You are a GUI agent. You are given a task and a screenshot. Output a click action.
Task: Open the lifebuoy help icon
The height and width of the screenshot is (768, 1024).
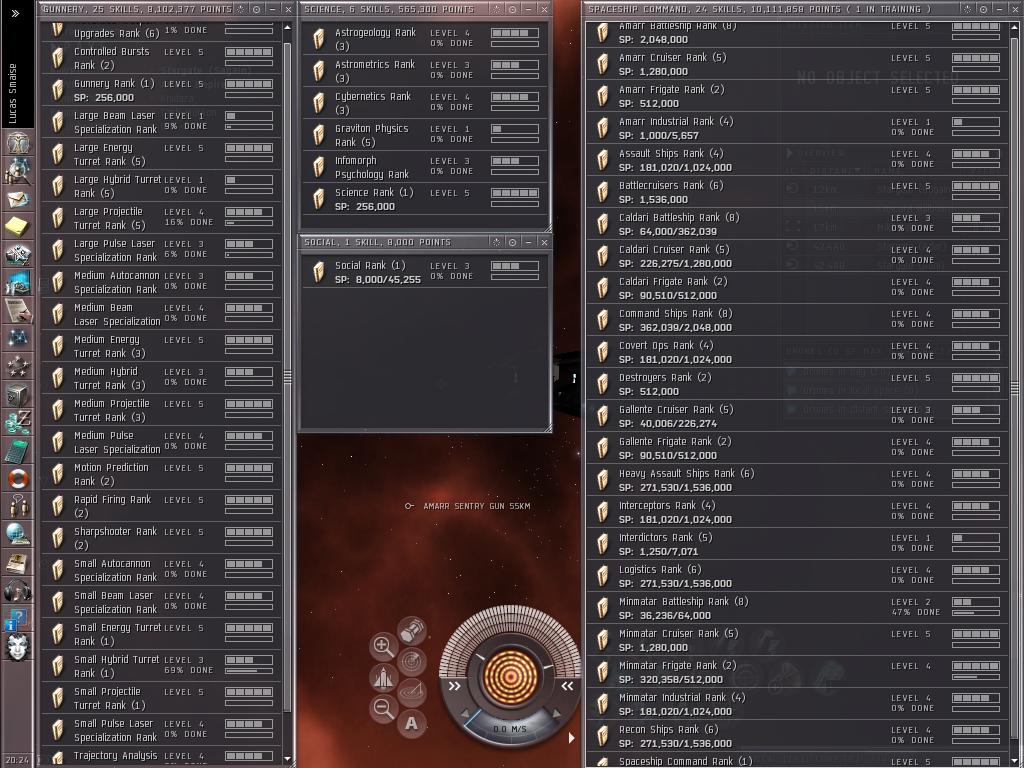coord(18,479)
